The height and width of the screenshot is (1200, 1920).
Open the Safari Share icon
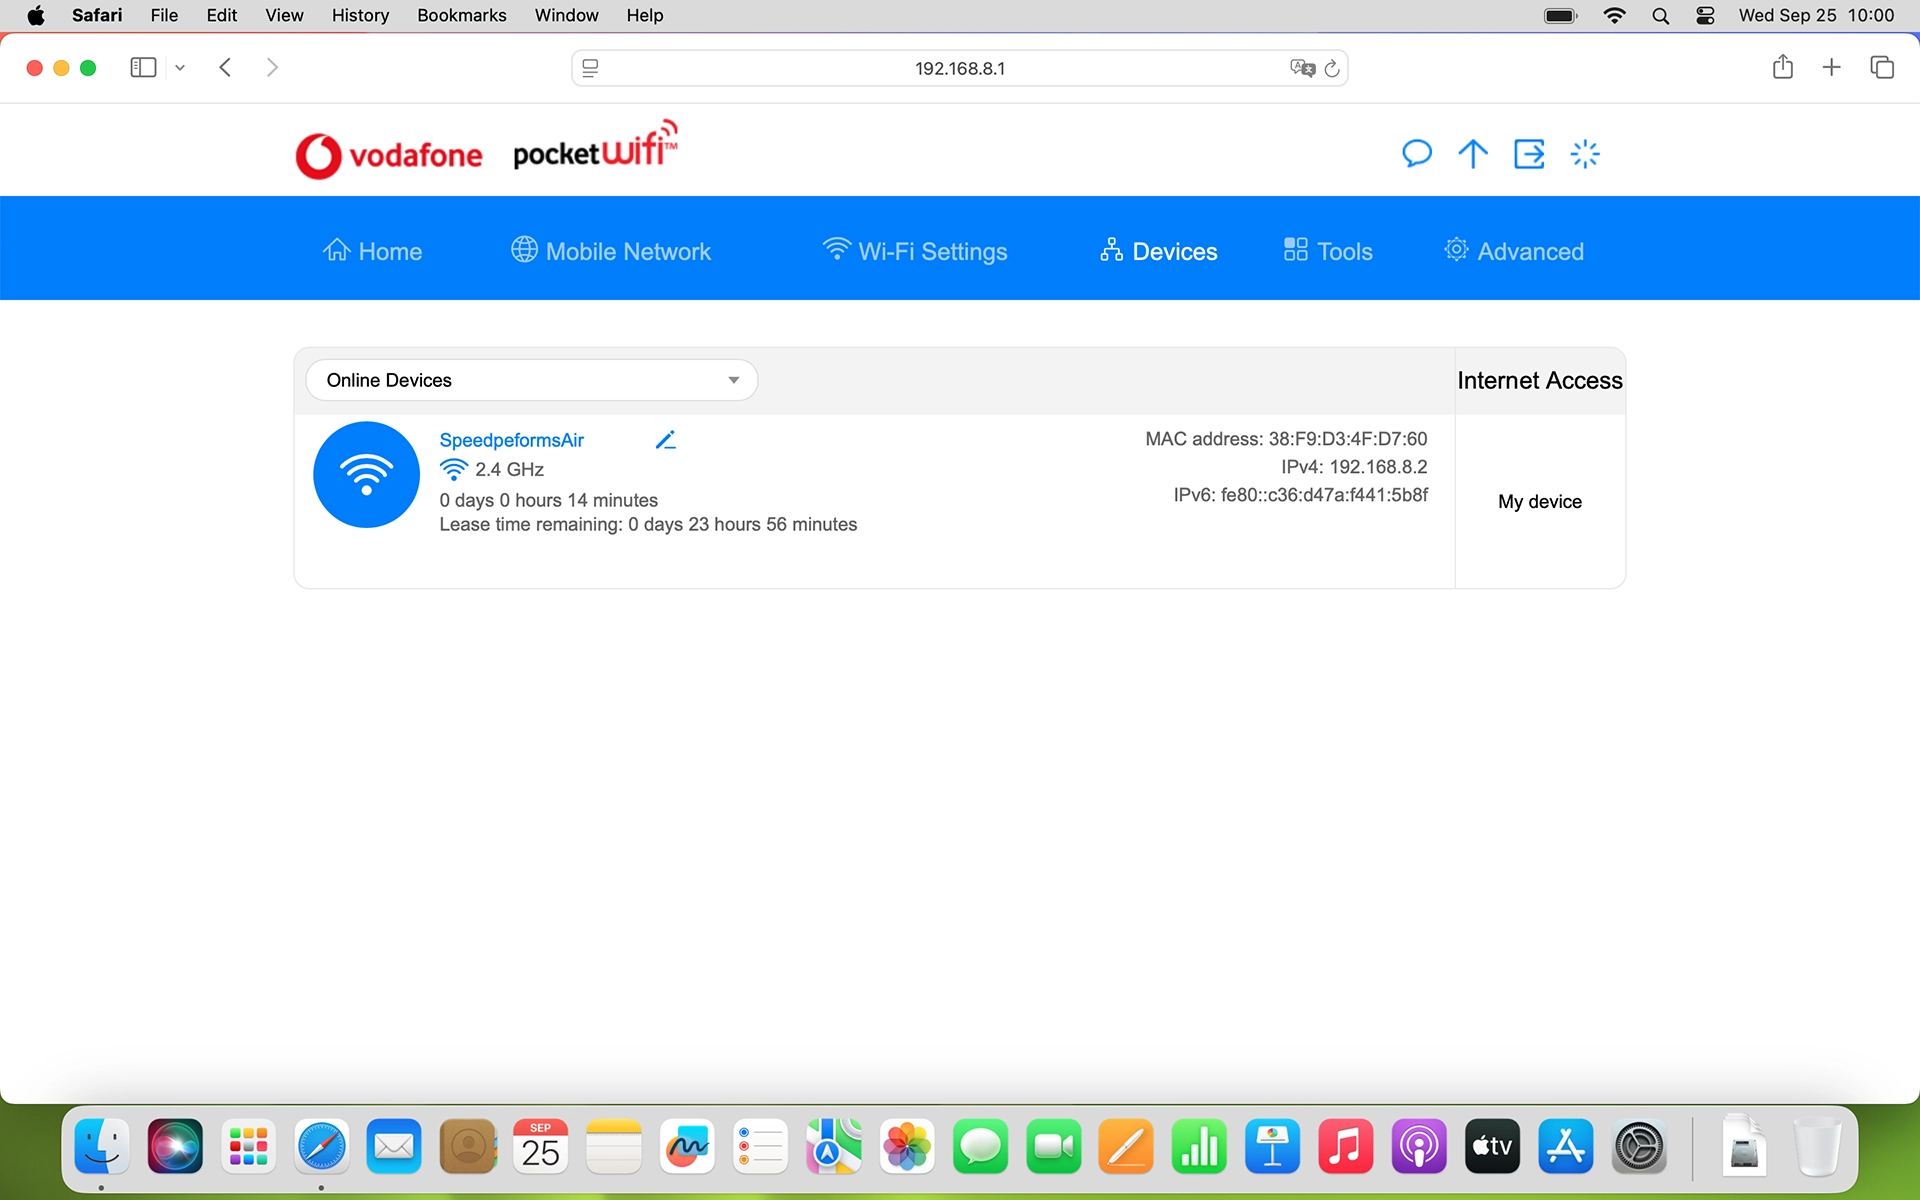coord(1782,67)
